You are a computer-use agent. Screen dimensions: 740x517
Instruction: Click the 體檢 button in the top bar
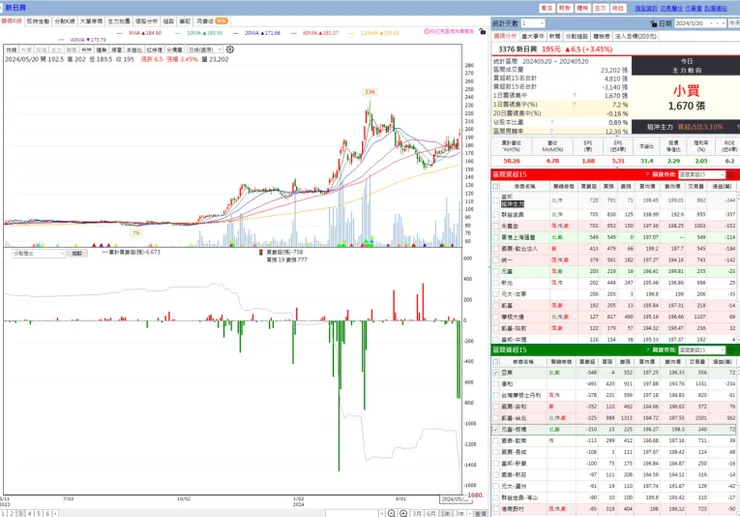(x=582, y=8)
